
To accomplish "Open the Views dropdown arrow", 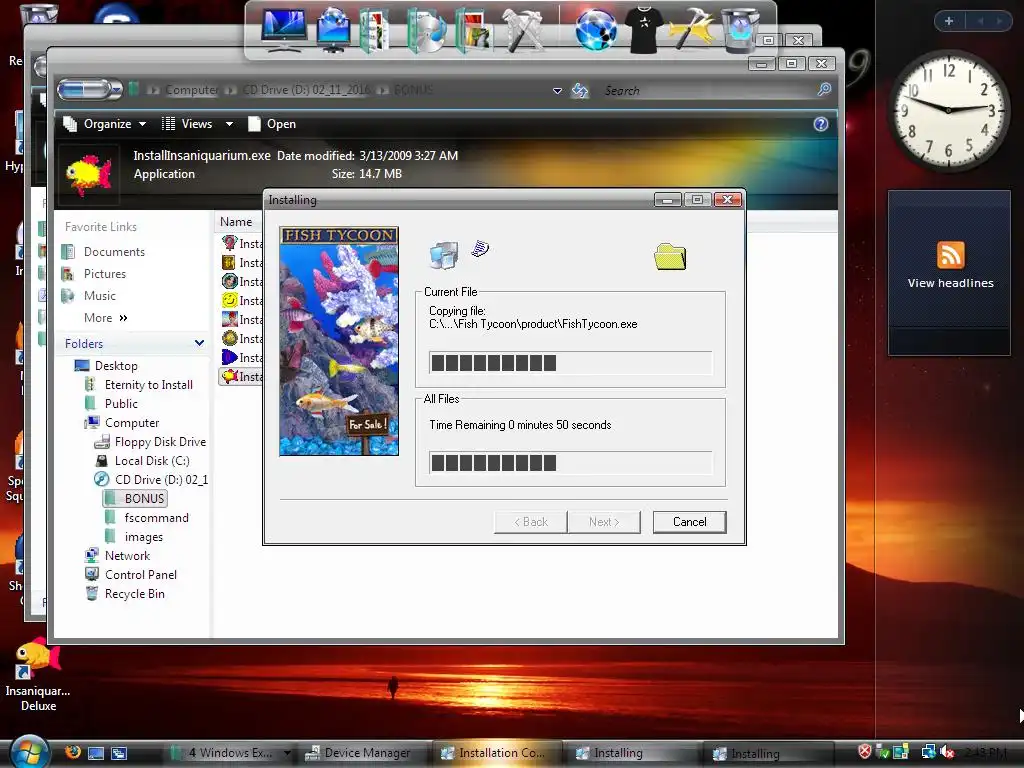I will tap(229, 124).
